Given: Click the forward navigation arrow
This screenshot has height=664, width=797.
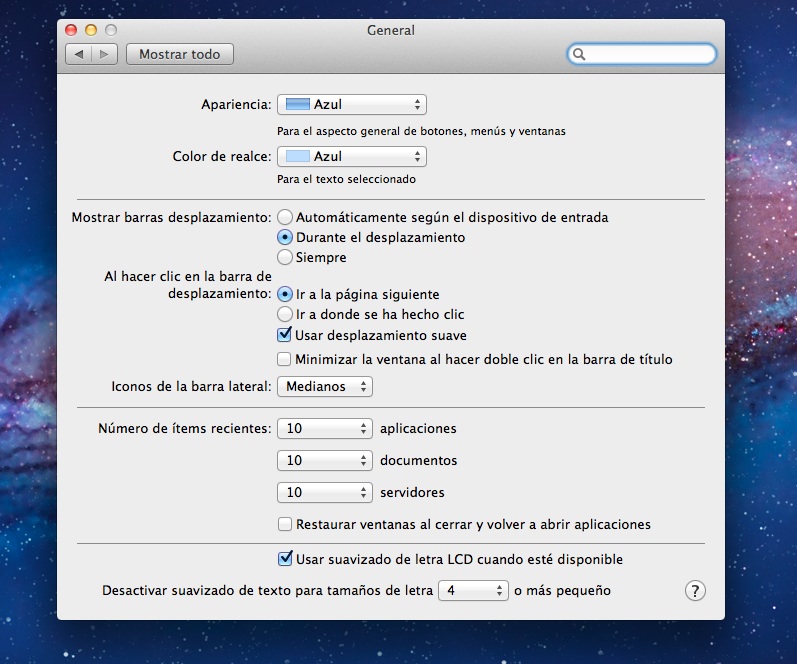Looking at the screenshot, I should [105, 54].
